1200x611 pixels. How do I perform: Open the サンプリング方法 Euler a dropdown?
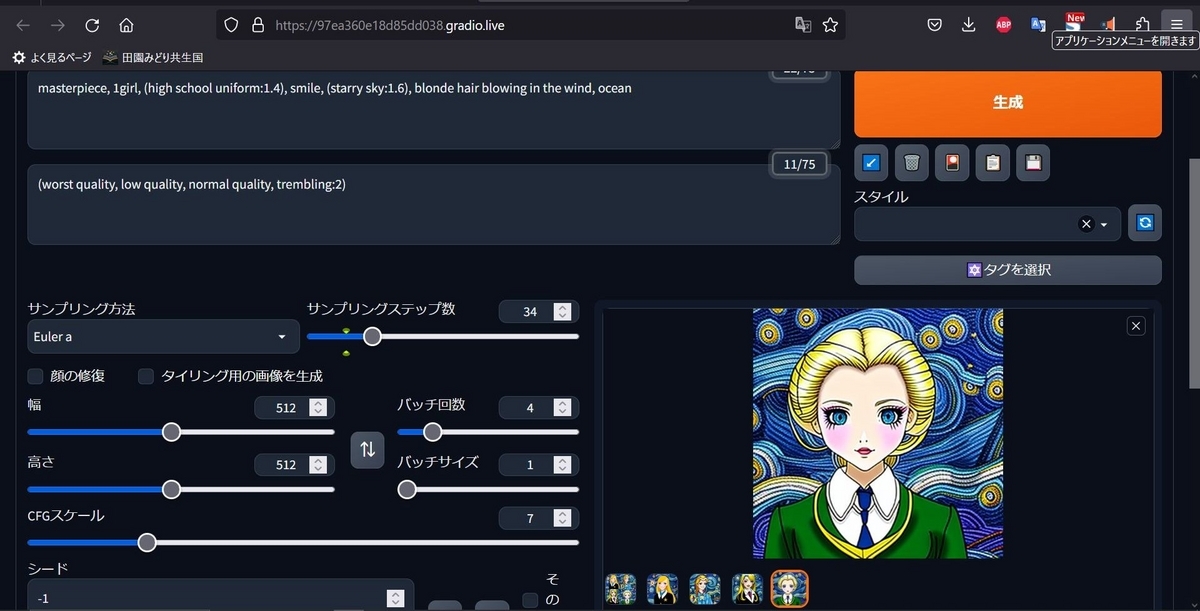[163, 337]
